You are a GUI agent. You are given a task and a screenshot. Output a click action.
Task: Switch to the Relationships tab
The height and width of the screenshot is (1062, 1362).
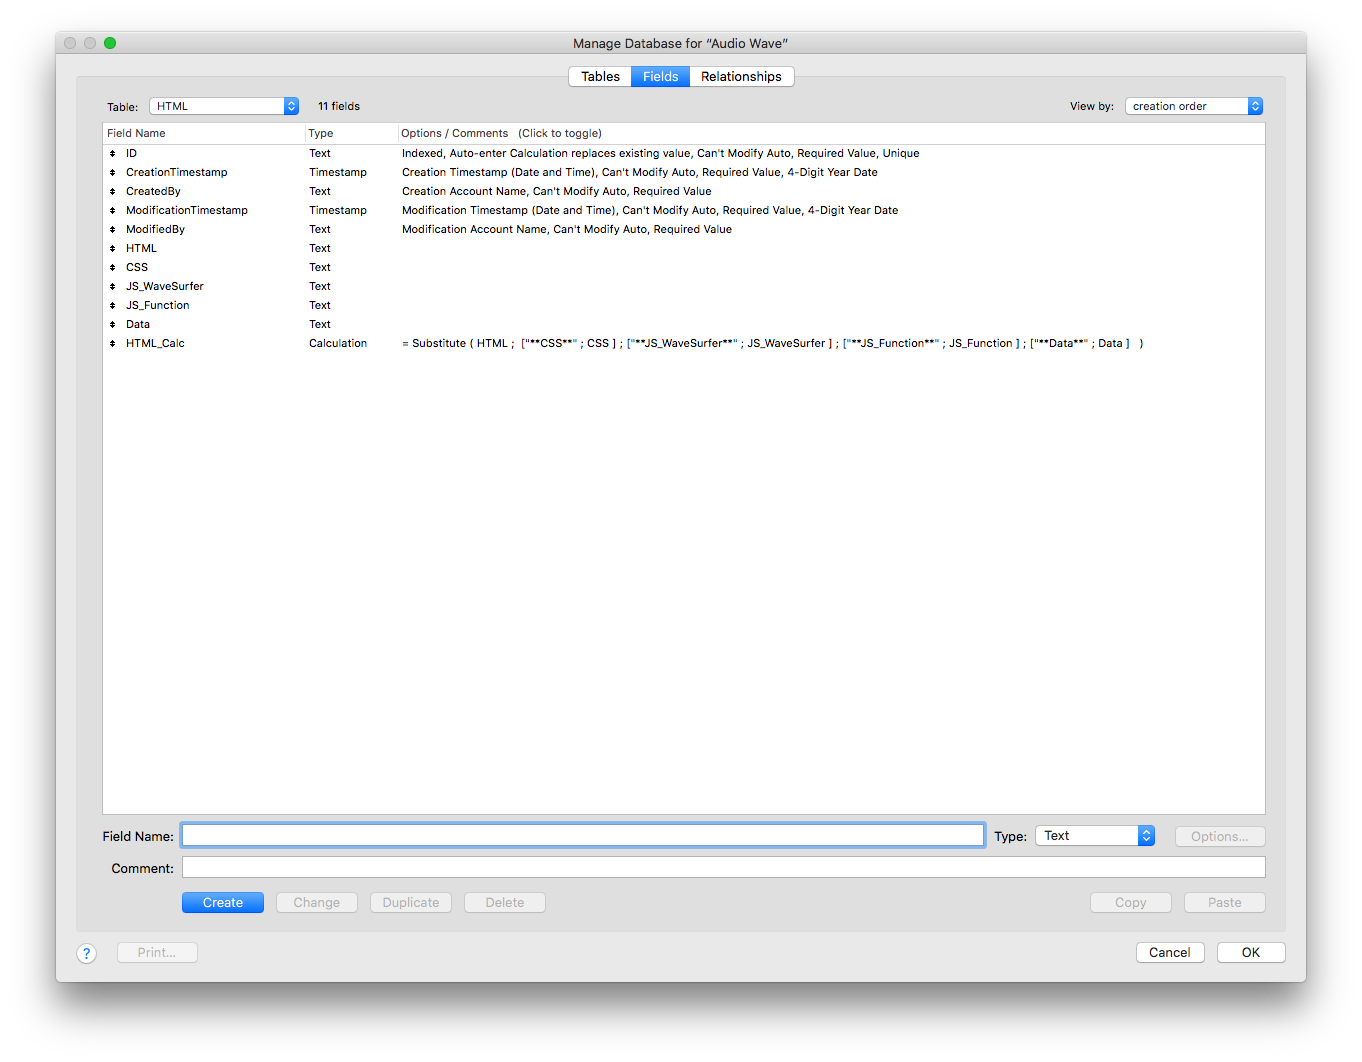(x=741, y=76)
